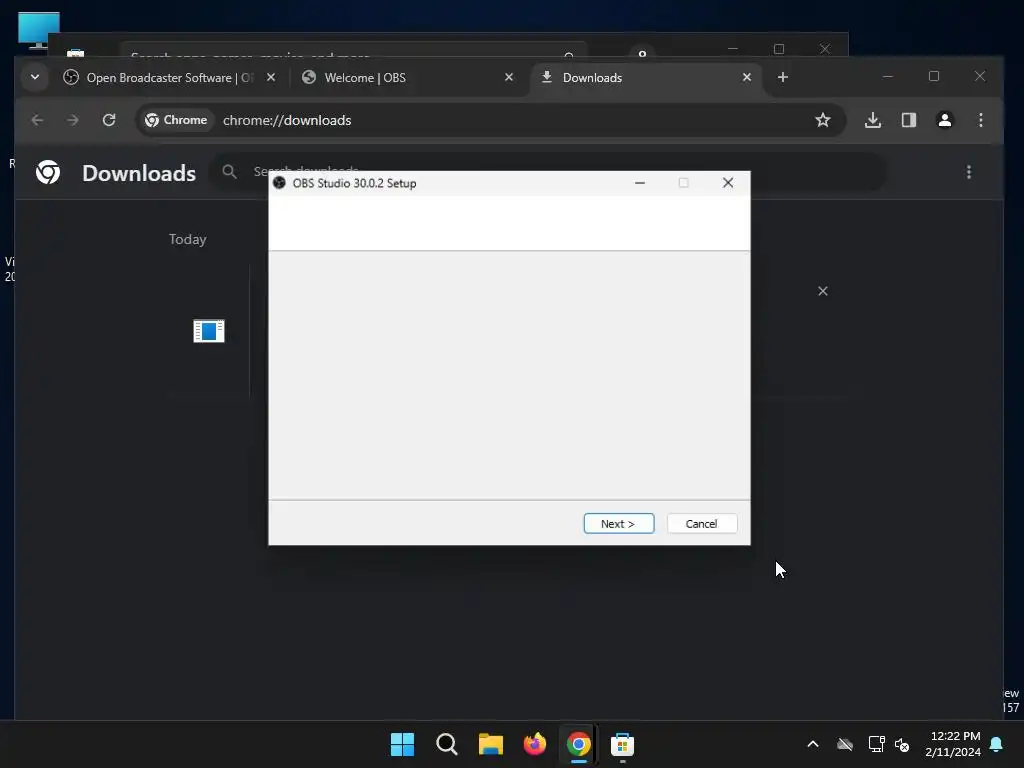Click the OneDrive tray icon
Screen dimensions: 1024x768
tap(845, 744)
